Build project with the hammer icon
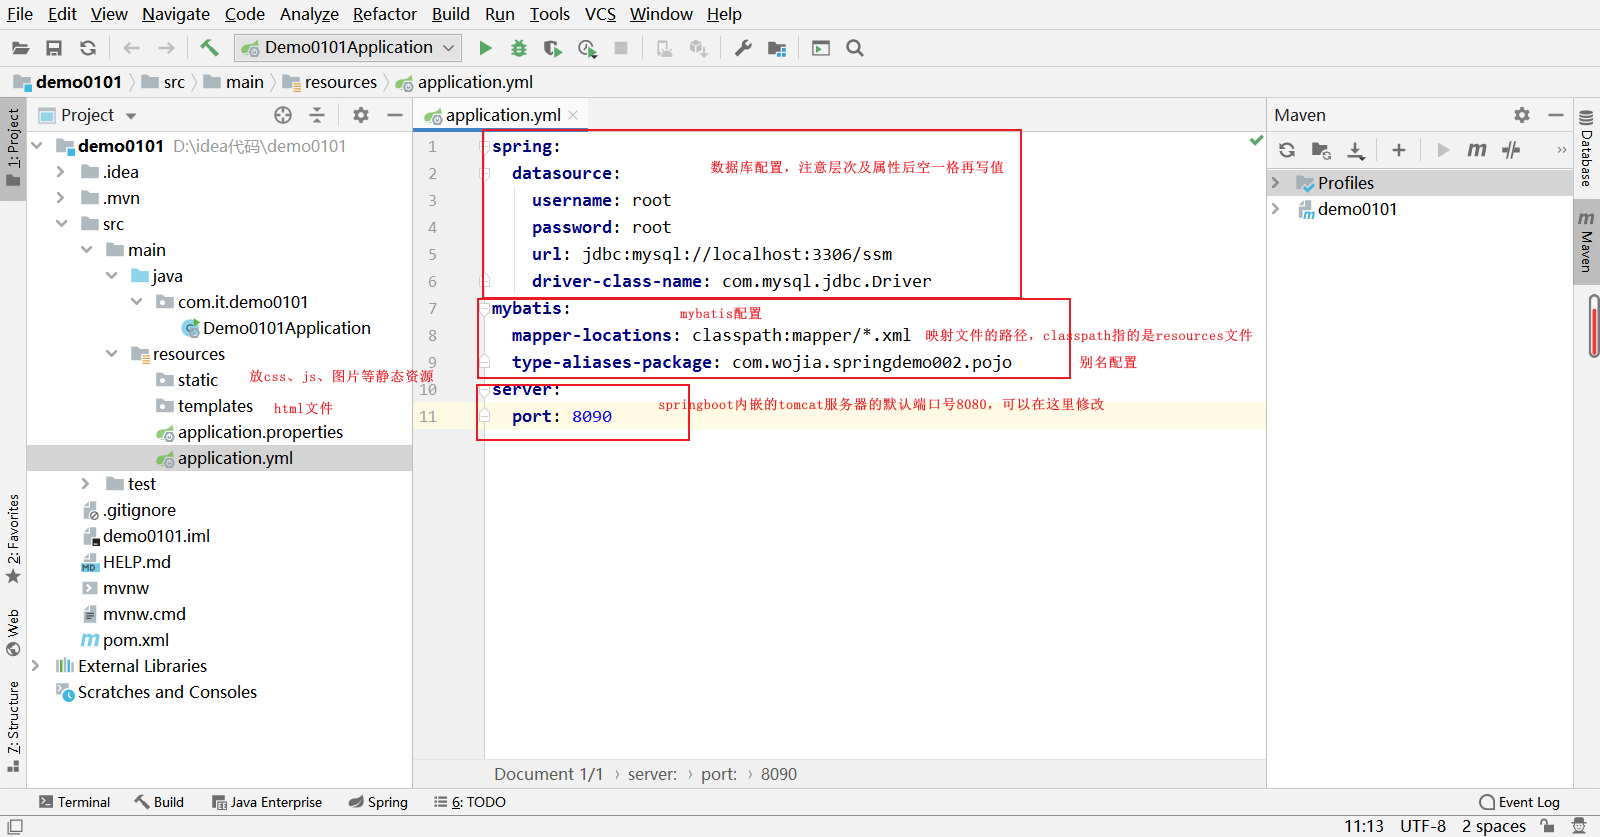The image size is (1600, 837). 209,48
